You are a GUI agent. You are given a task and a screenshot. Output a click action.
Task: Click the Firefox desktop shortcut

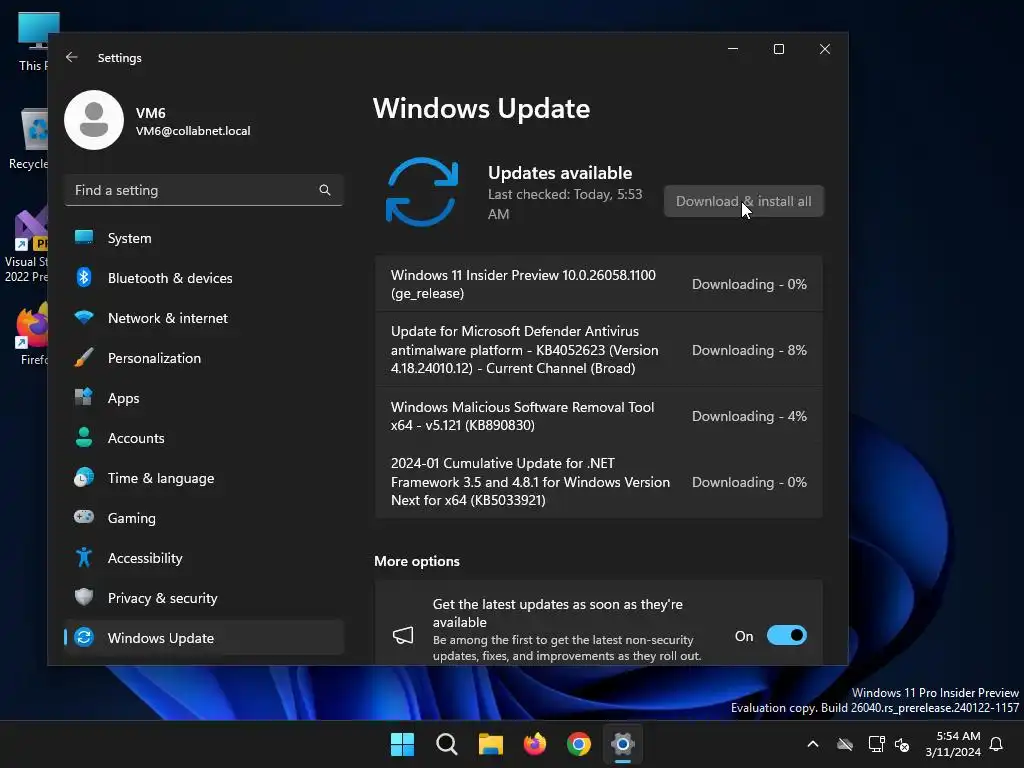click(32, 334)
